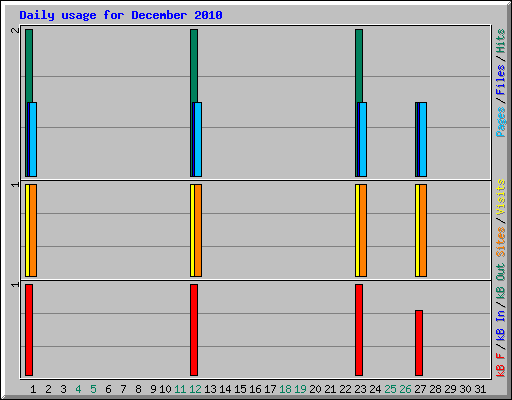Click green day label '18' on the x-axis
This screenshot has width=512, height=400.
[x=285, y=389]
